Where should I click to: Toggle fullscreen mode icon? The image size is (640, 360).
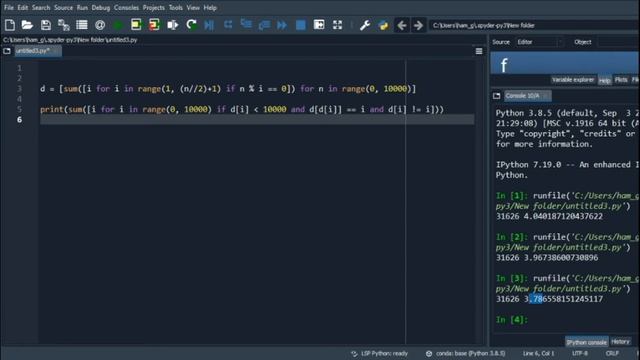[337, 25]
